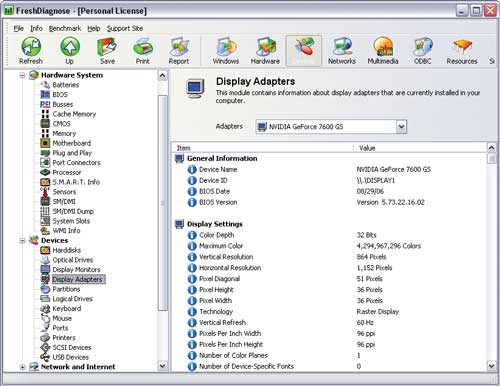Open Optical Drives tree item
Screen dimensions: 500x386
(73, 260)
